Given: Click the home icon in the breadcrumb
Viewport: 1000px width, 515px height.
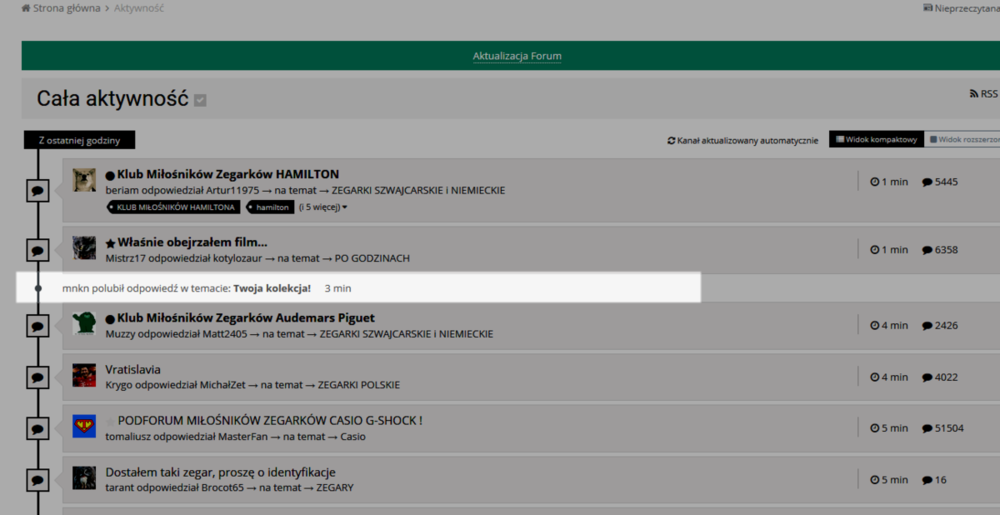Looking at the screenshot, I should click(x=26, y=8).
